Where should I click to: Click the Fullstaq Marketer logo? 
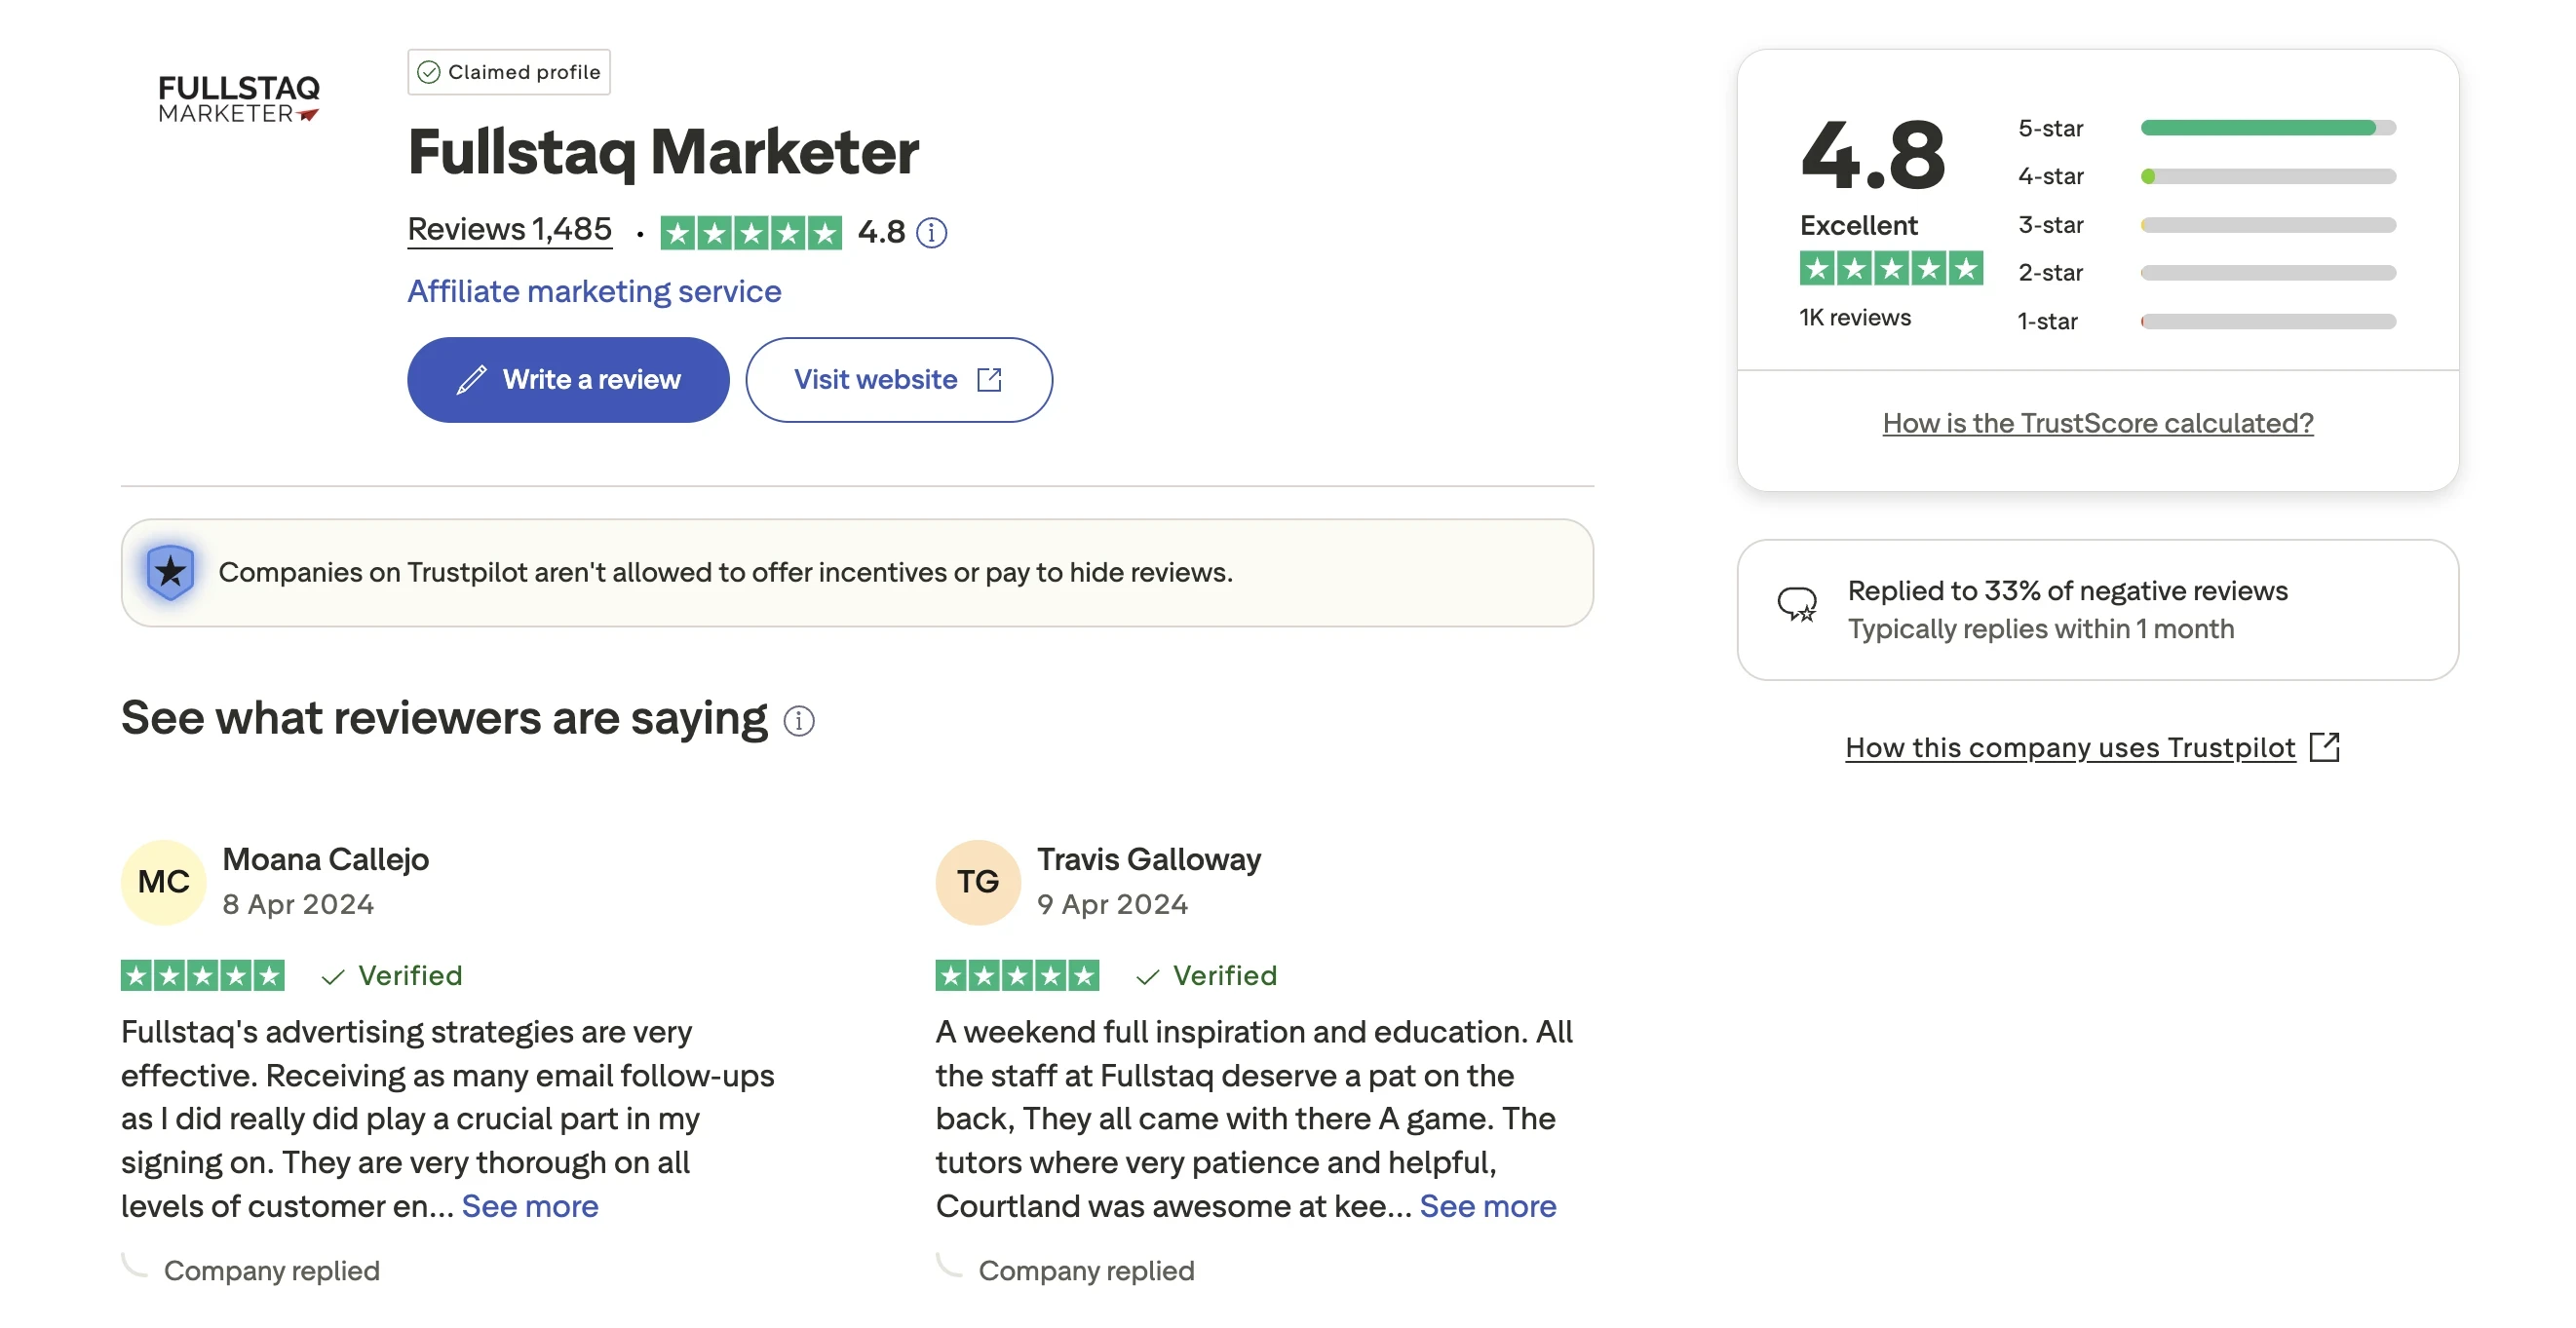pos(239,99)
